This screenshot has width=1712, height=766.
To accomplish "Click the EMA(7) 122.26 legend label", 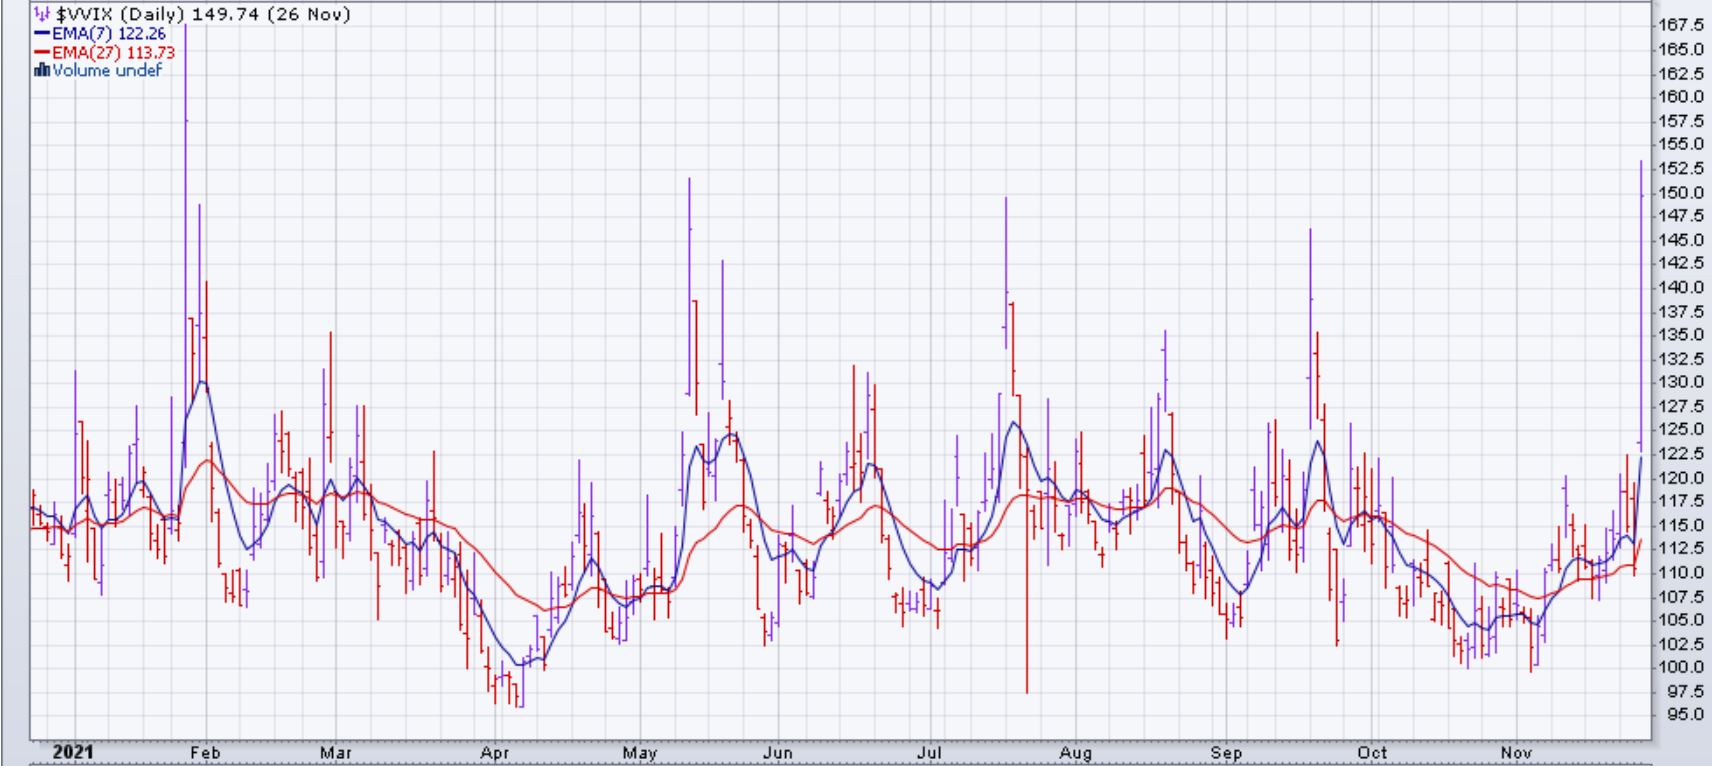I will pyautogui.click(x=109, y=34).
